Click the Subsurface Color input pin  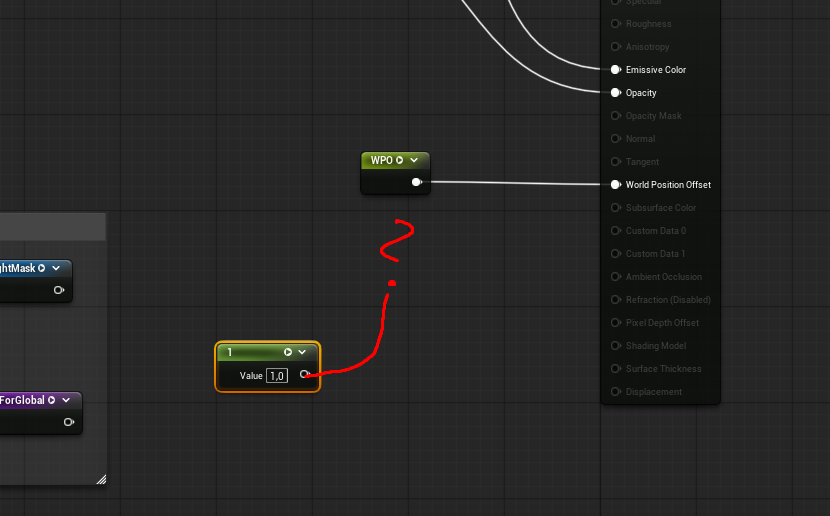coord(616,207)
